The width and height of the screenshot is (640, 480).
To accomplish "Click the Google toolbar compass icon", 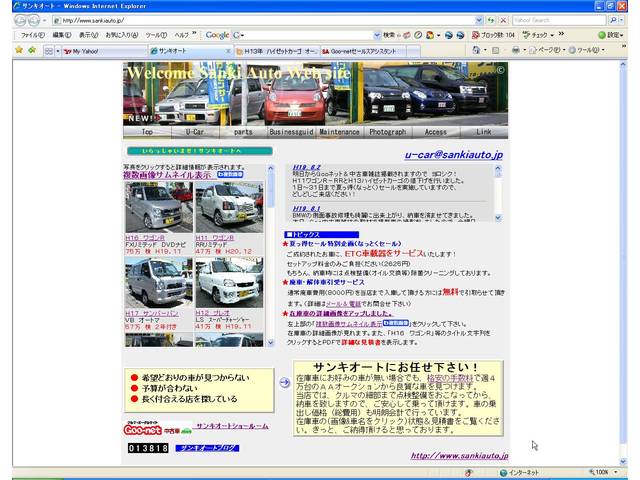I will (418, 35).
